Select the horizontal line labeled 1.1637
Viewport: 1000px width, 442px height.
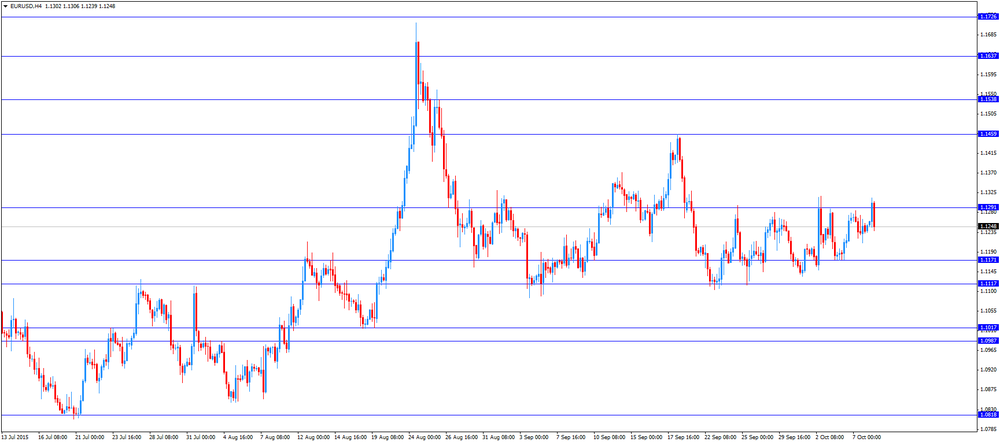pos(489,56)
